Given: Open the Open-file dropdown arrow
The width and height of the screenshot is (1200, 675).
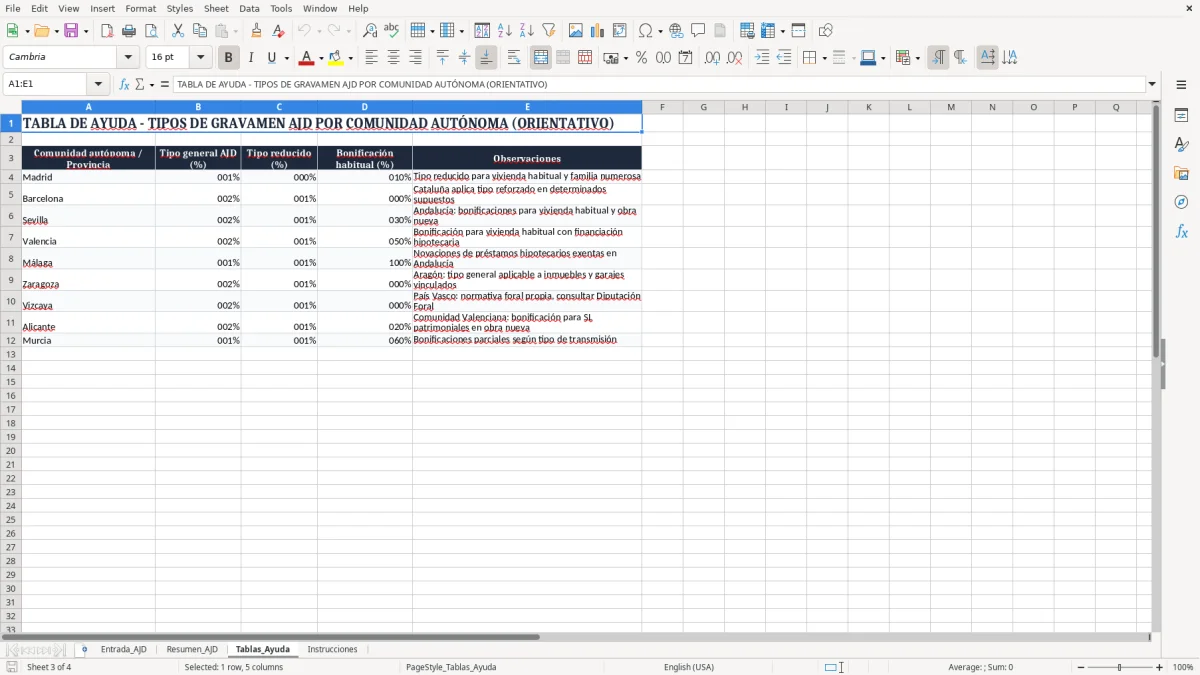Looking at the screenshot, I should tap(57, 31).
